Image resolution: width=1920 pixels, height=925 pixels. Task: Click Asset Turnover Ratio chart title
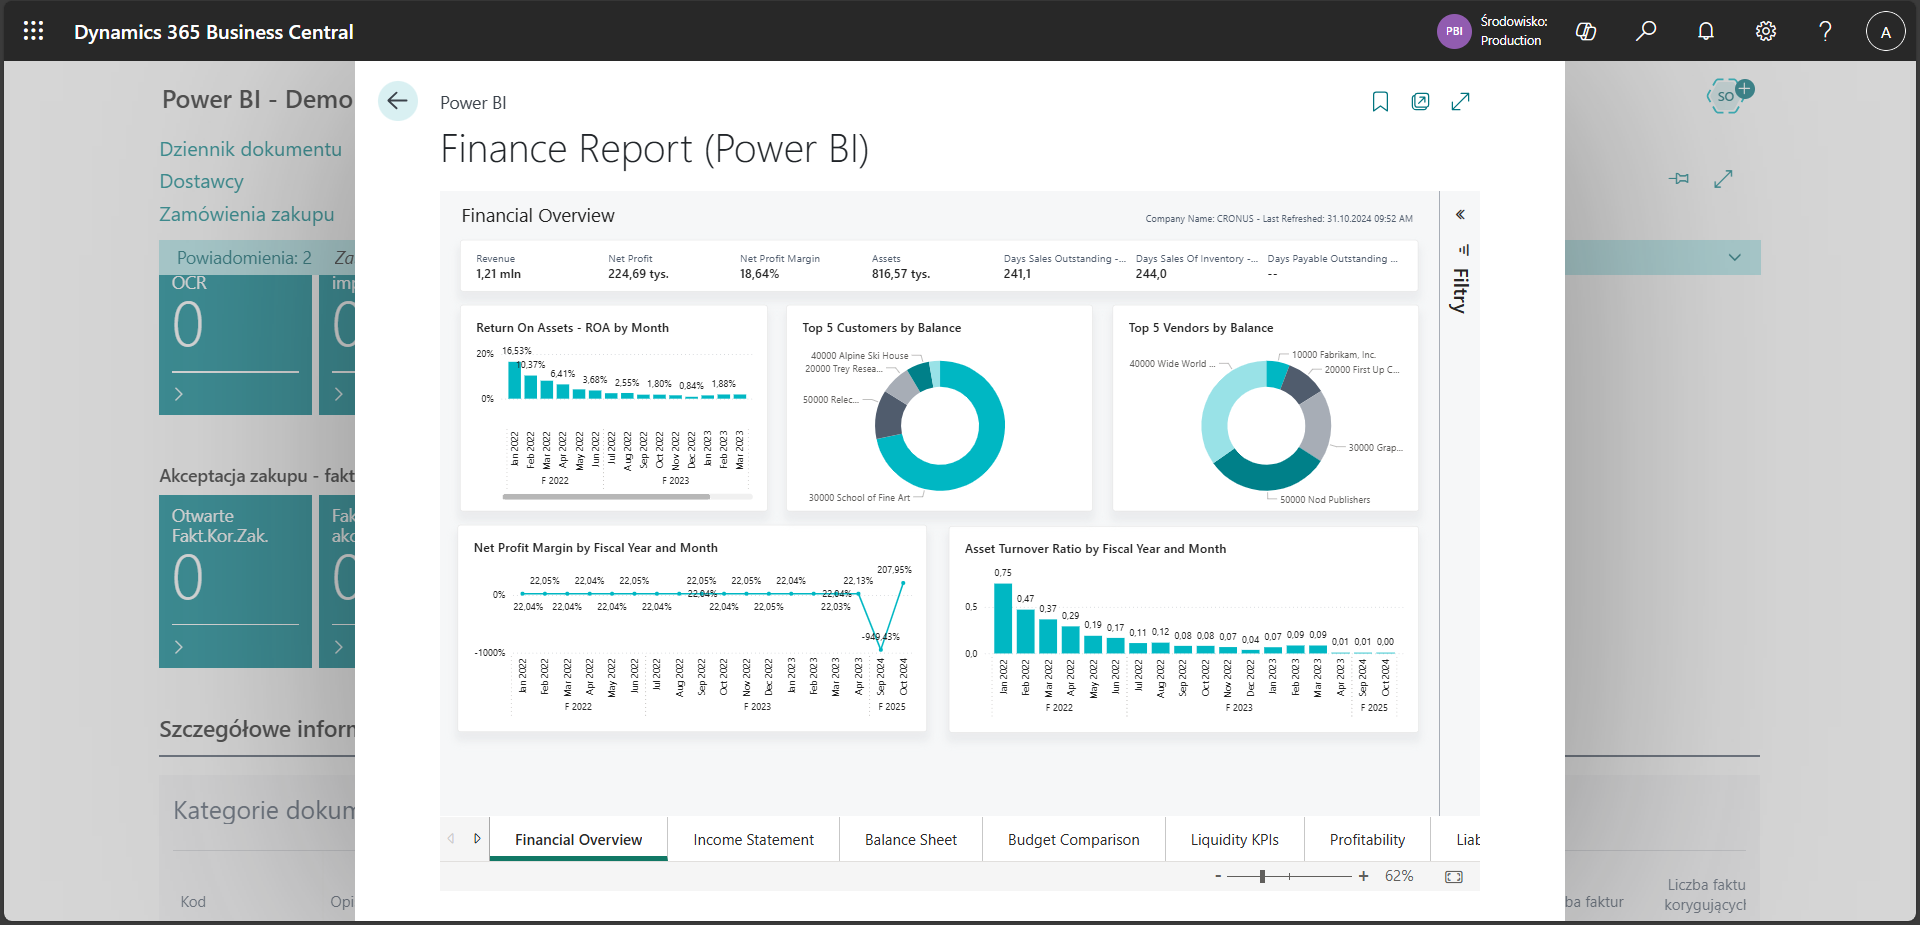[x=1095, y=549]
